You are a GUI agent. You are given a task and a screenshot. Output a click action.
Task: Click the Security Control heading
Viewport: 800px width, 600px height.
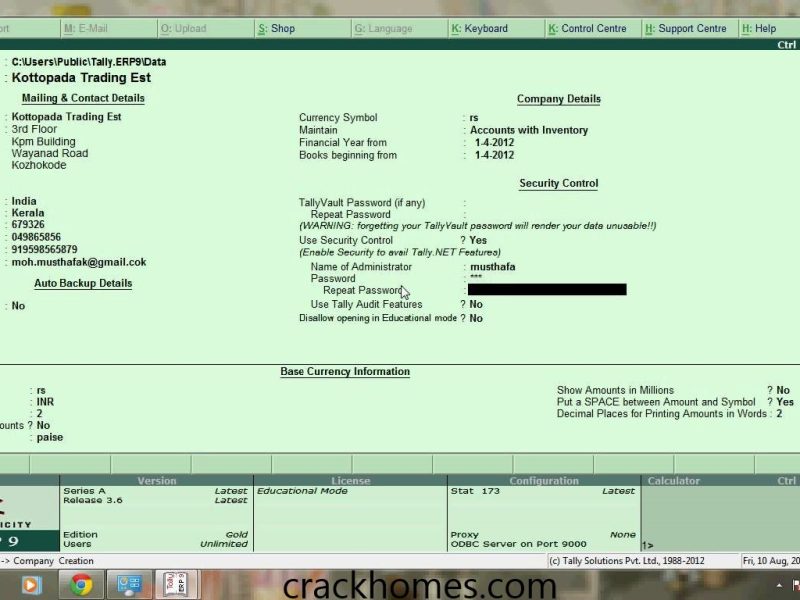coord(559,183)
